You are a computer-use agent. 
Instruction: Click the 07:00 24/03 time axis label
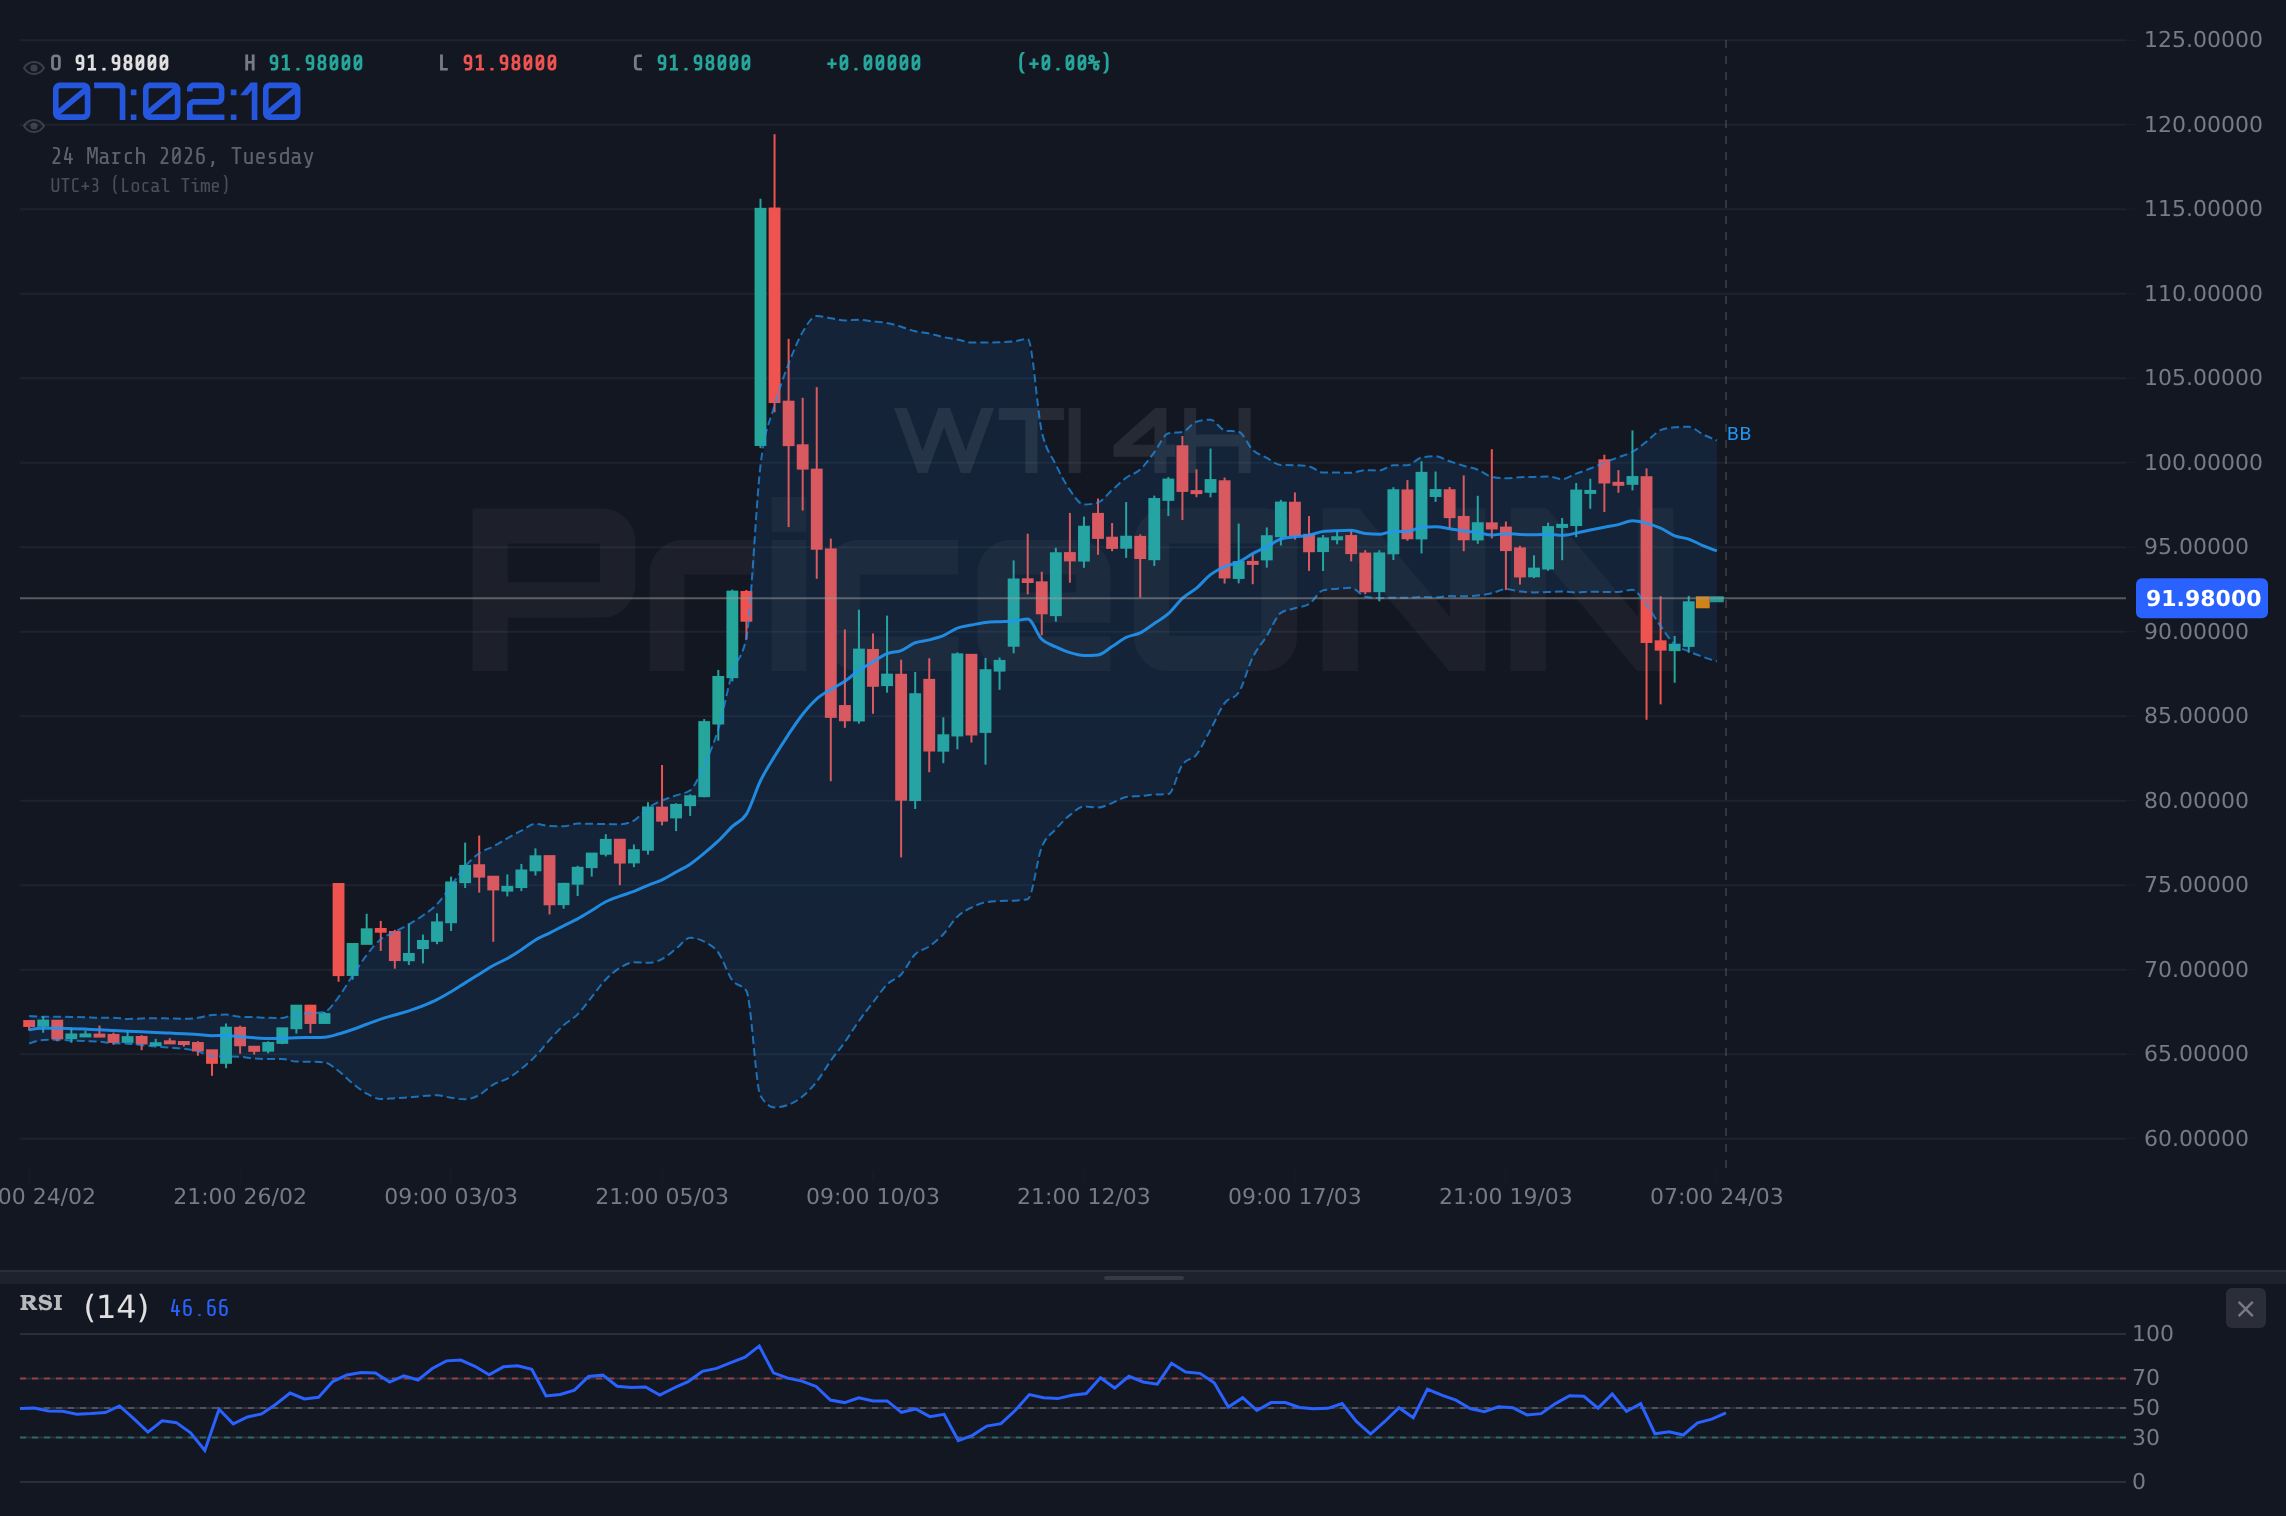pyautogui.click(x=1717, y=1196)
